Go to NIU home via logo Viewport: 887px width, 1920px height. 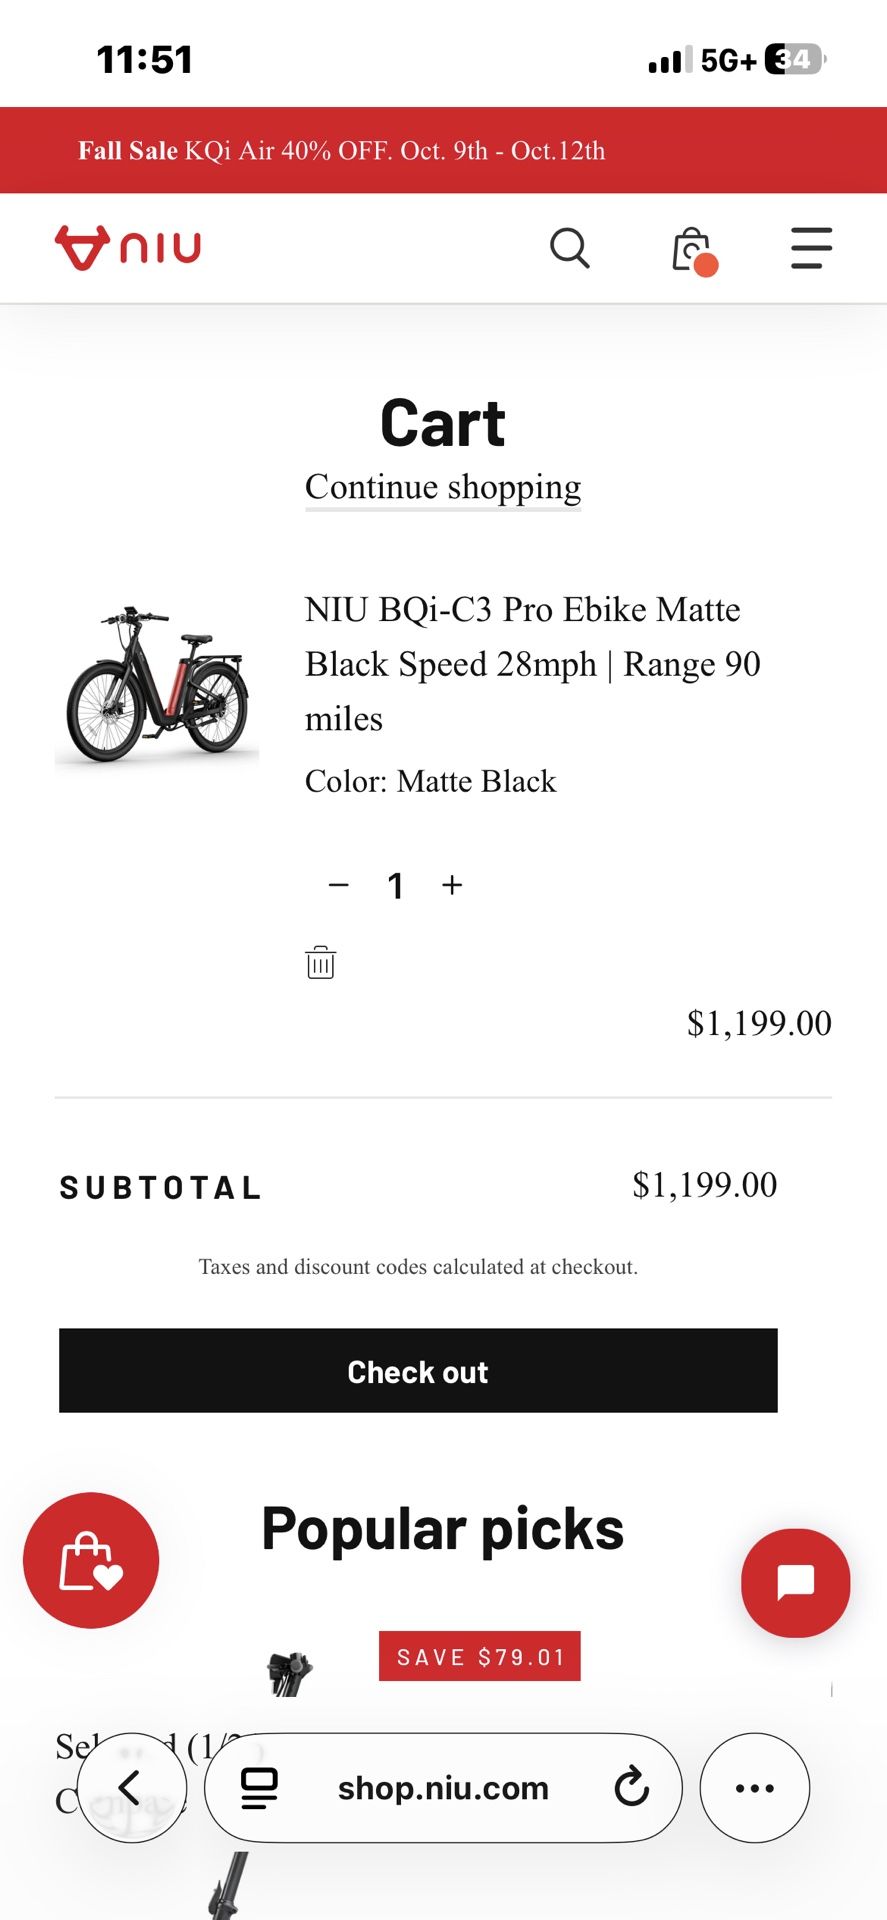(x=128, y=247)
